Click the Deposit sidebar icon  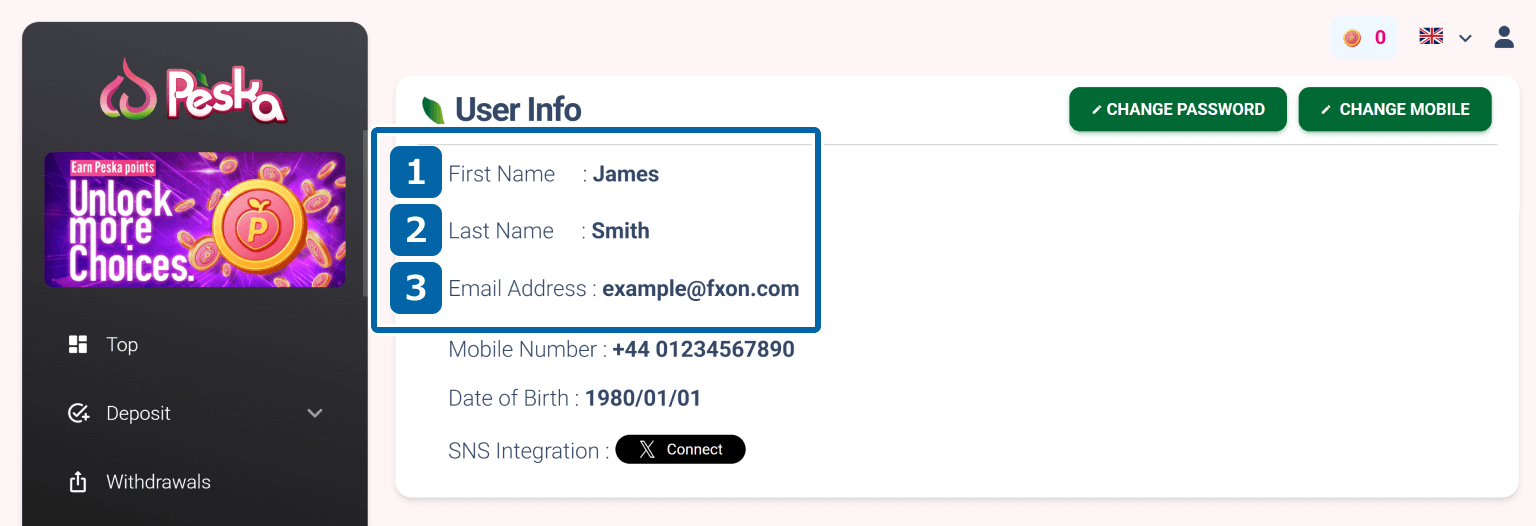78,413
